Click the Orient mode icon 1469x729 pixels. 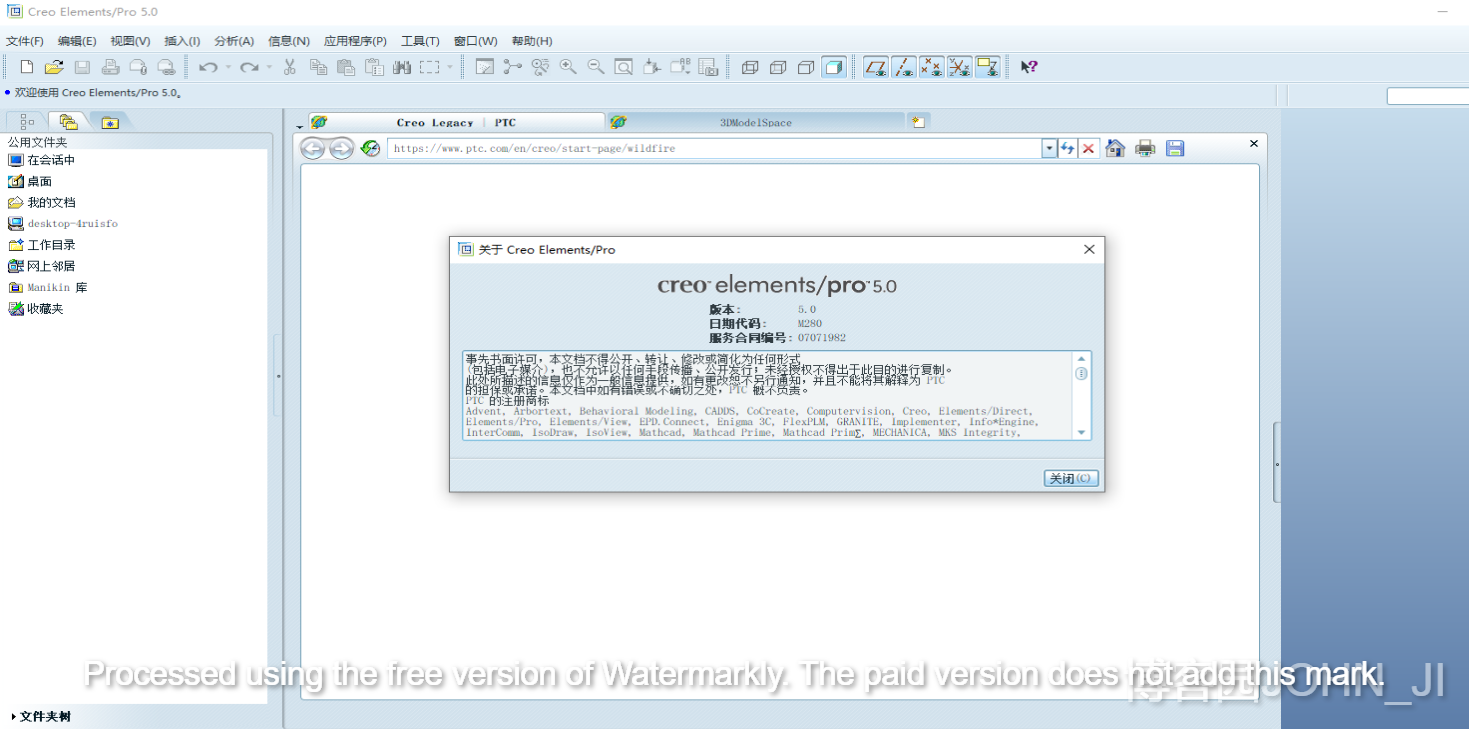point(541,67)
